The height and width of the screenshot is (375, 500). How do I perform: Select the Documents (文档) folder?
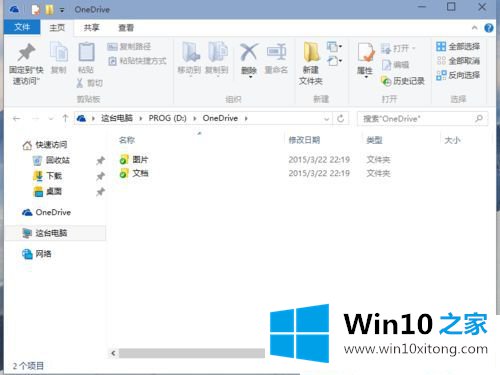coord(134,173)
